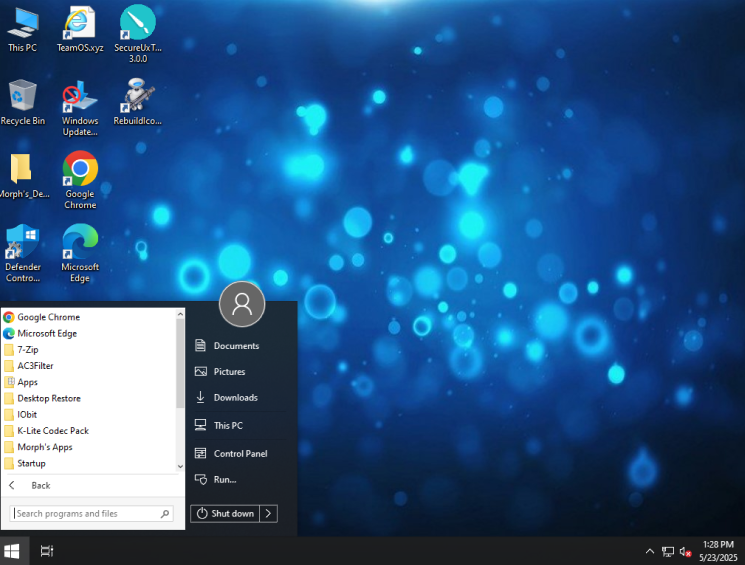Expand the Startup folder in Start menu
This screenshot has height=565, width=745.
[x=88, y=463]
